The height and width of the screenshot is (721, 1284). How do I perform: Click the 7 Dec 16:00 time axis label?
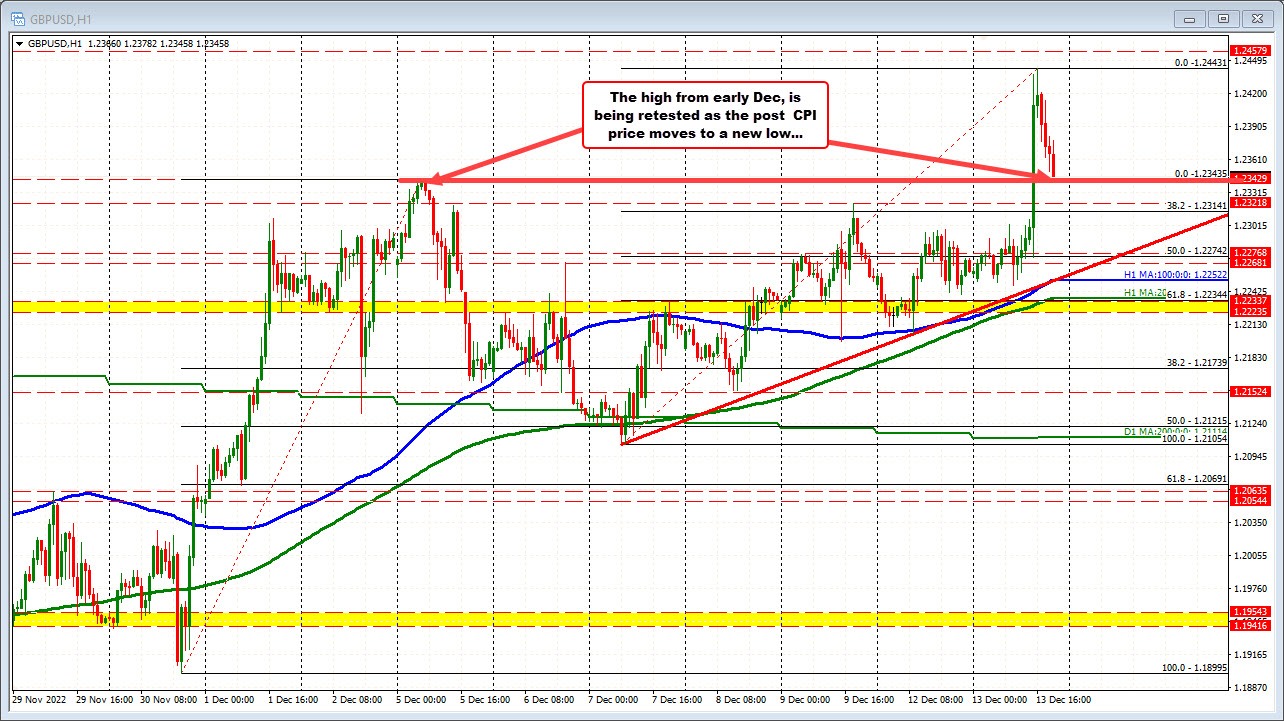point(678,700)
